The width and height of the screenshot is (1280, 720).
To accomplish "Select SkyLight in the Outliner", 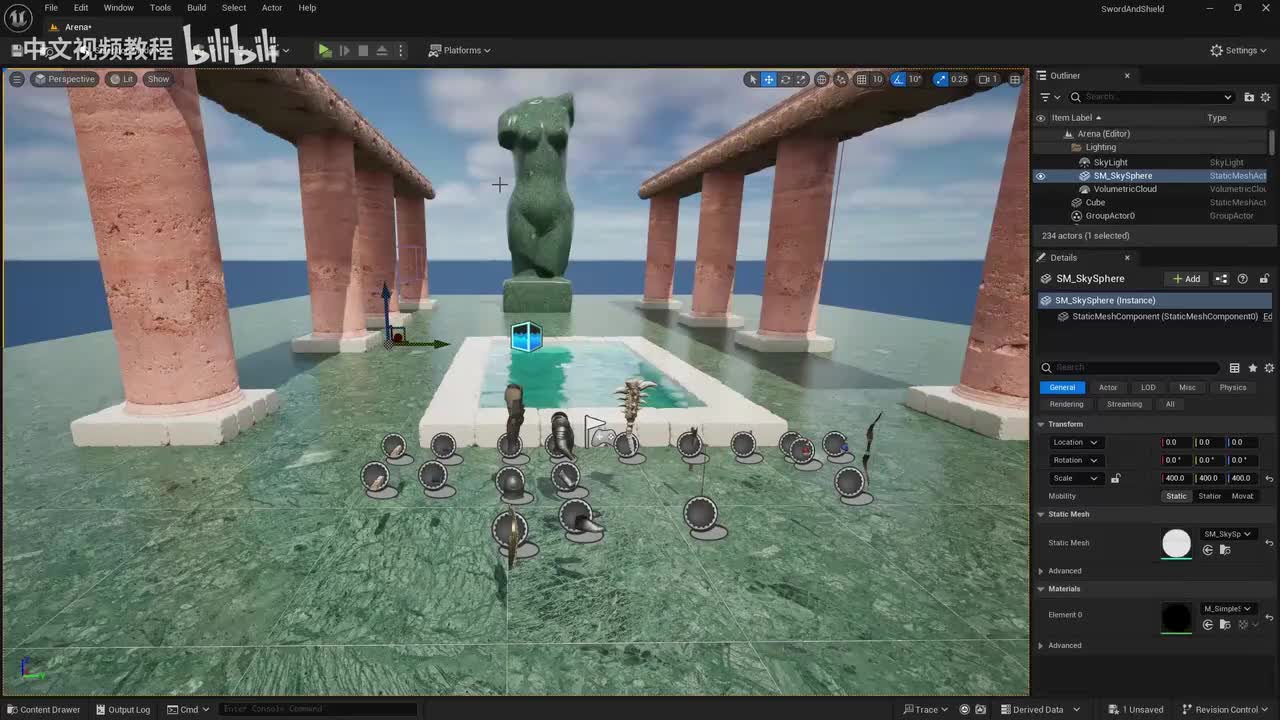I will tap(1110, 162).
